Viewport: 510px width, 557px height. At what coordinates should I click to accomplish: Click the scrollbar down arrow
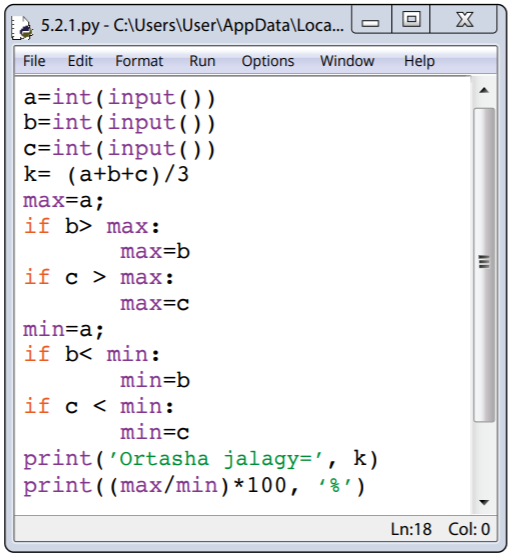pyautogui.click(x=484, y=502)
